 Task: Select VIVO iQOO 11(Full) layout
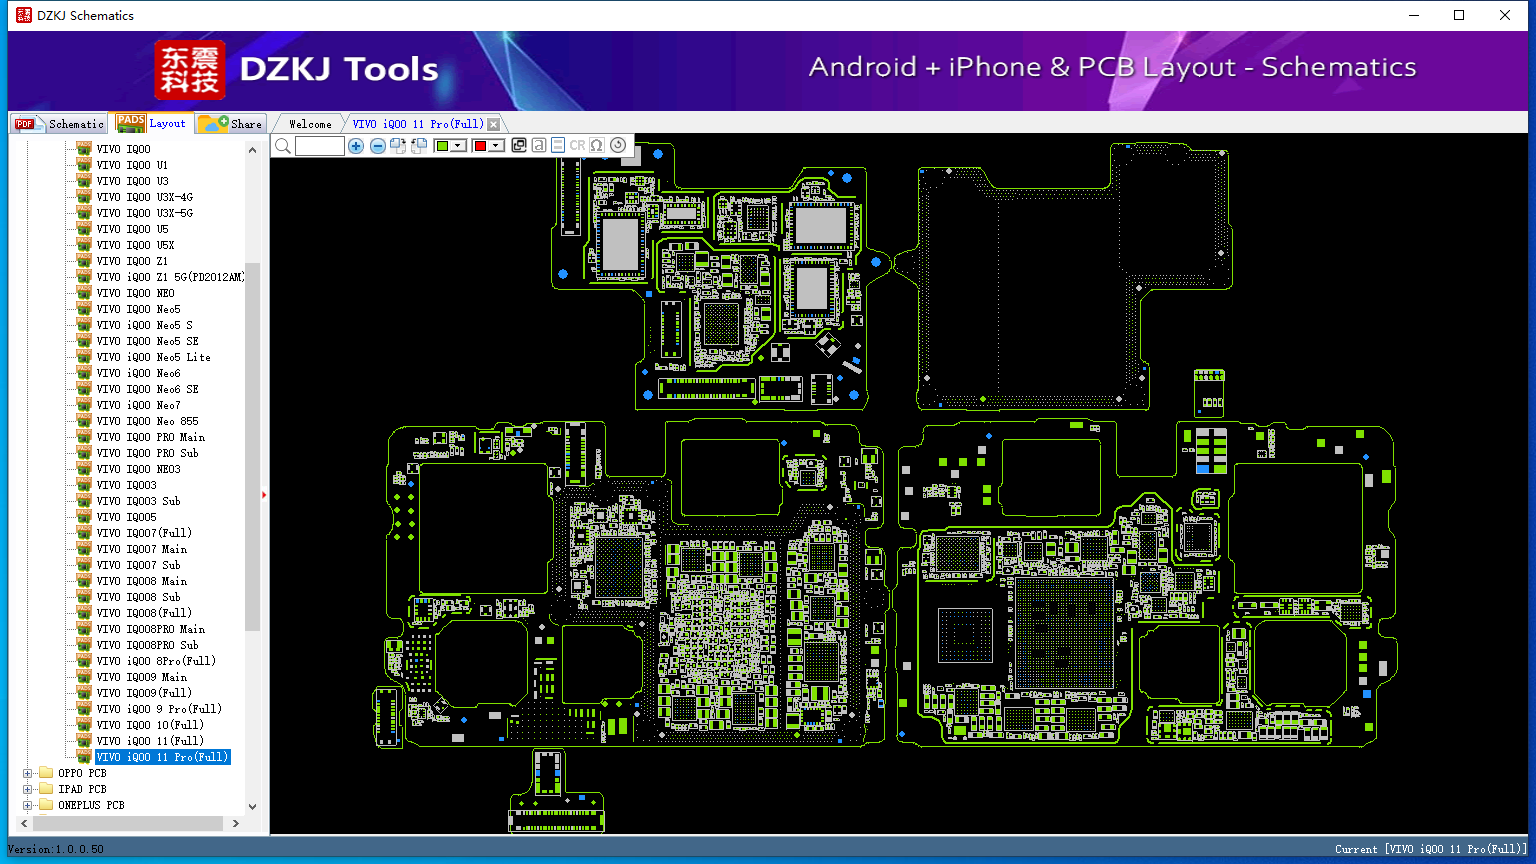tap(150, 741)
